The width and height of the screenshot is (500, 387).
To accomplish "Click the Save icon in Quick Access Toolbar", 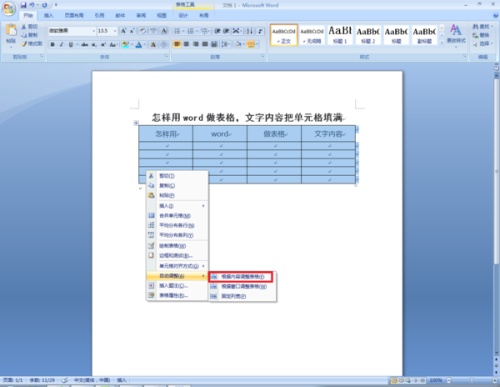I will click(23, 5).
